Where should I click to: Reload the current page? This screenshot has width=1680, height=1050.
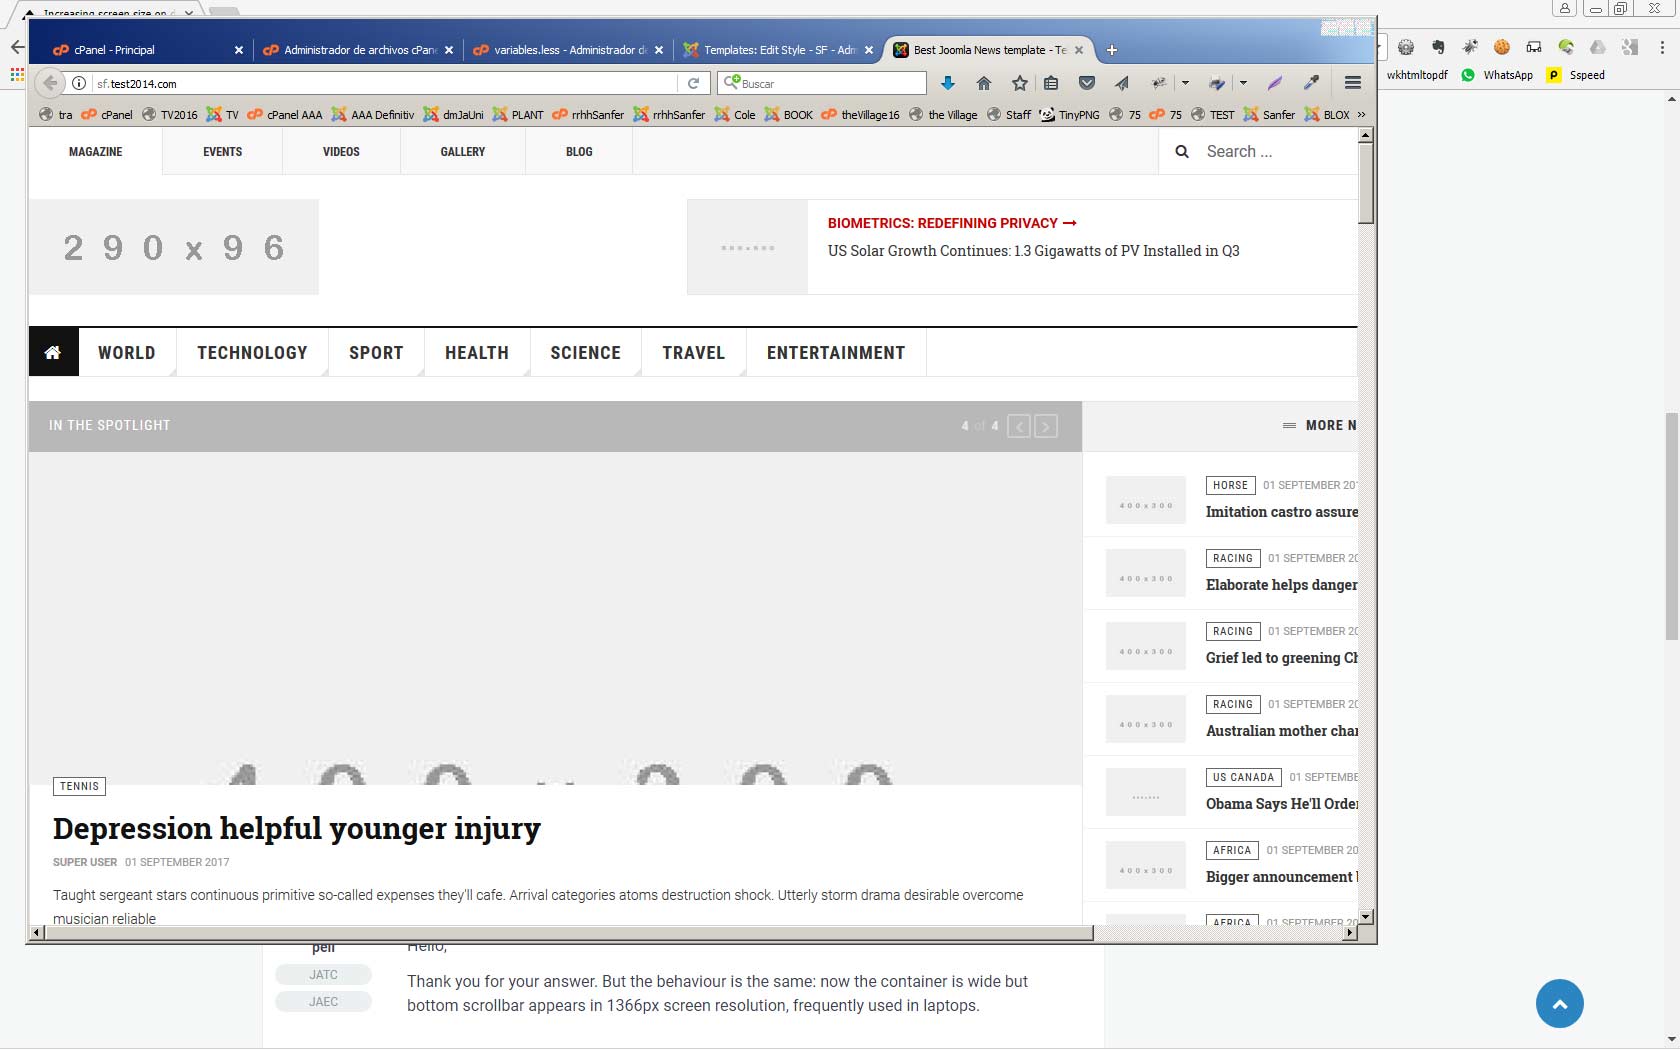click(693, 84)
